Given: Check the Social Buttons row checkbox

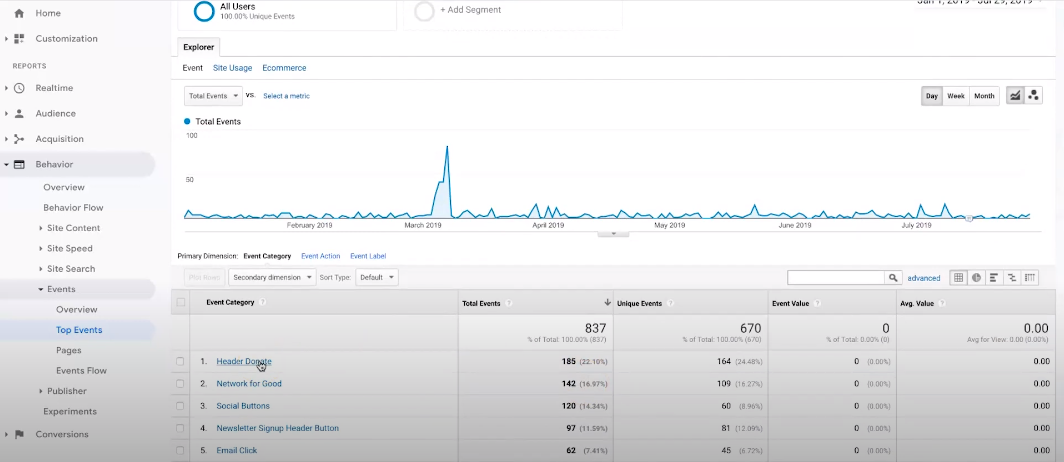Looking at the screenshot, I should 181,406.
